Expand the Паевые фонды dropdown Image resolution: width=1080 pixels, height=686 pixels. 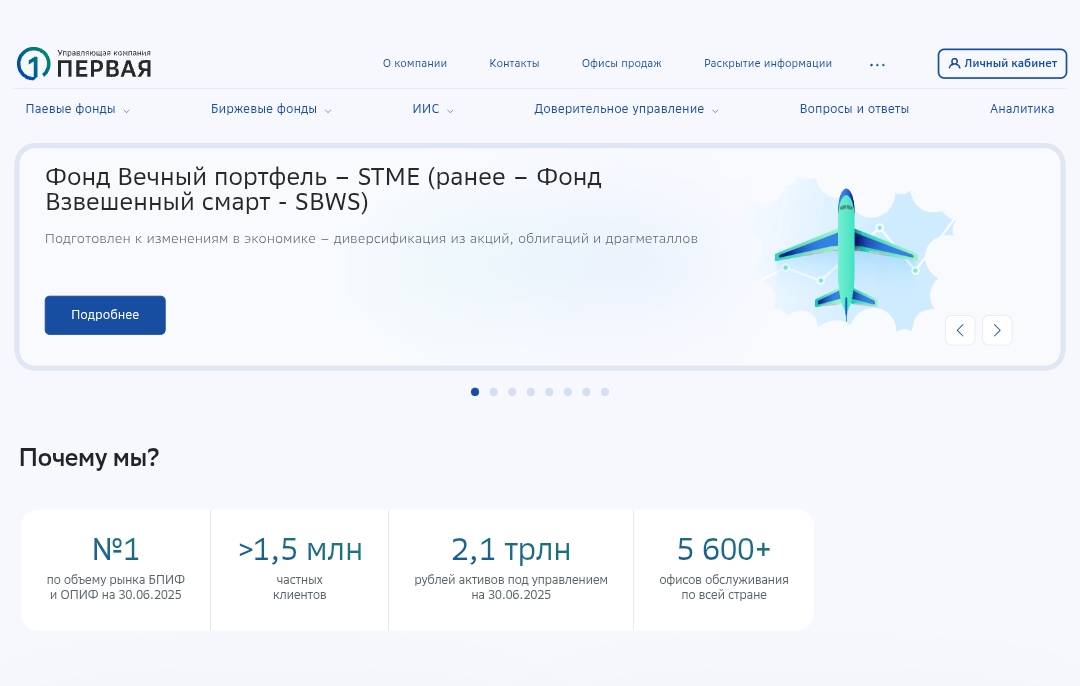click(x=77, y=110)
